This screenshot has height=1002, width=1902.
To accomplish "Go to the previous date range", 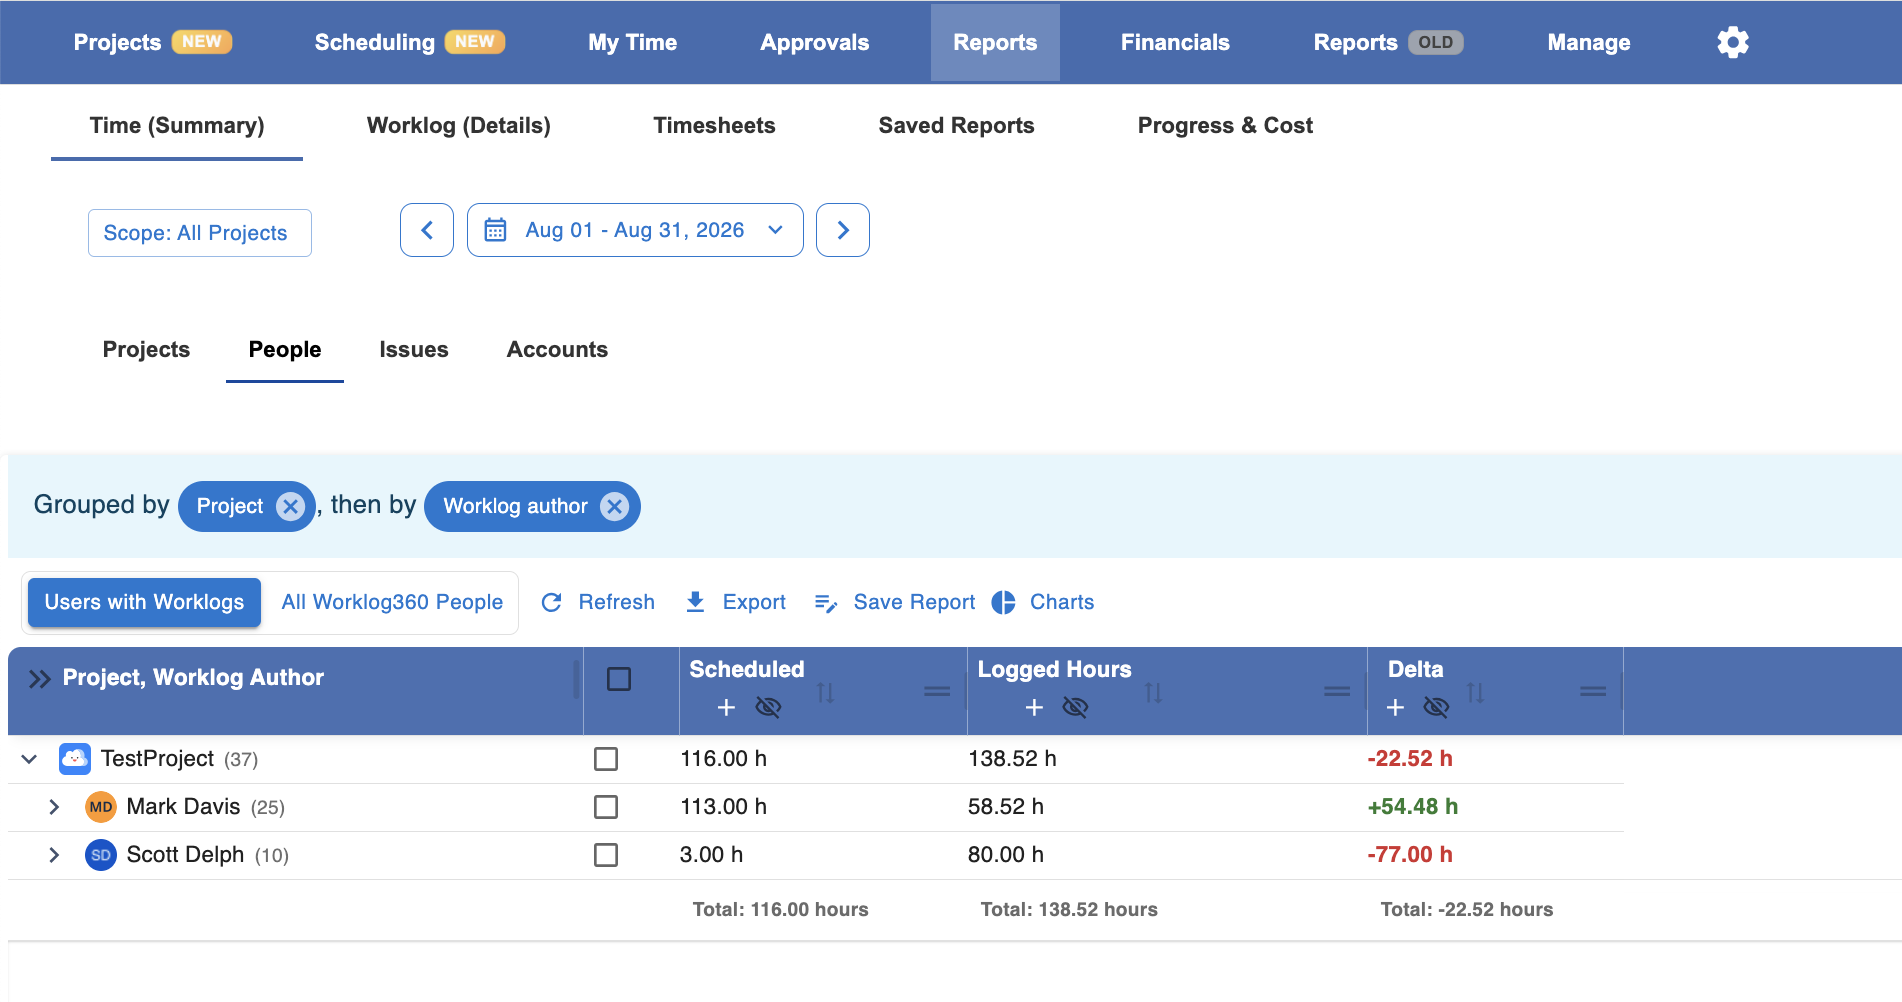I will [427, 230].
